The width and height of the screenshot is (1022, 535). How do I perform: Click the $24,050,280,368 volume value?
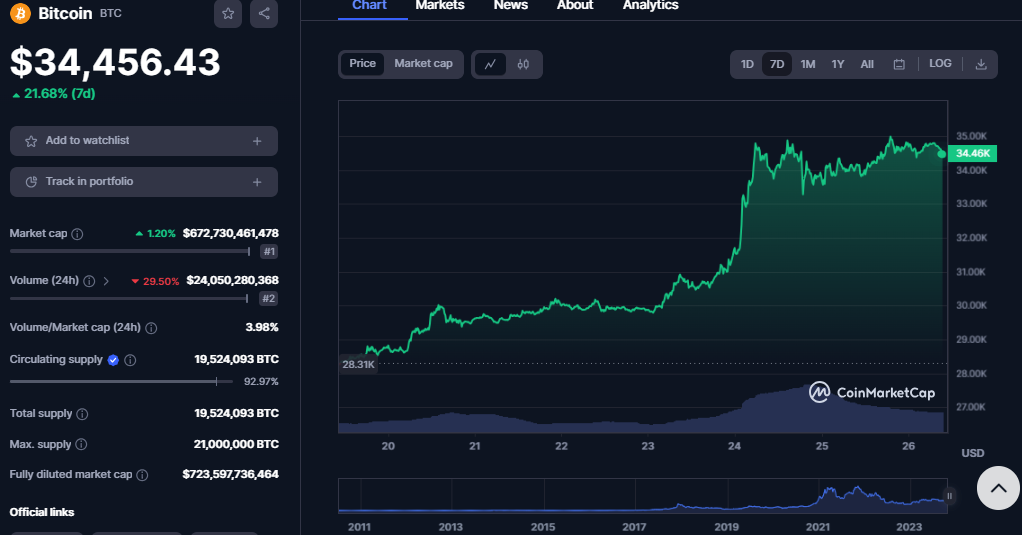click(233, 280)
